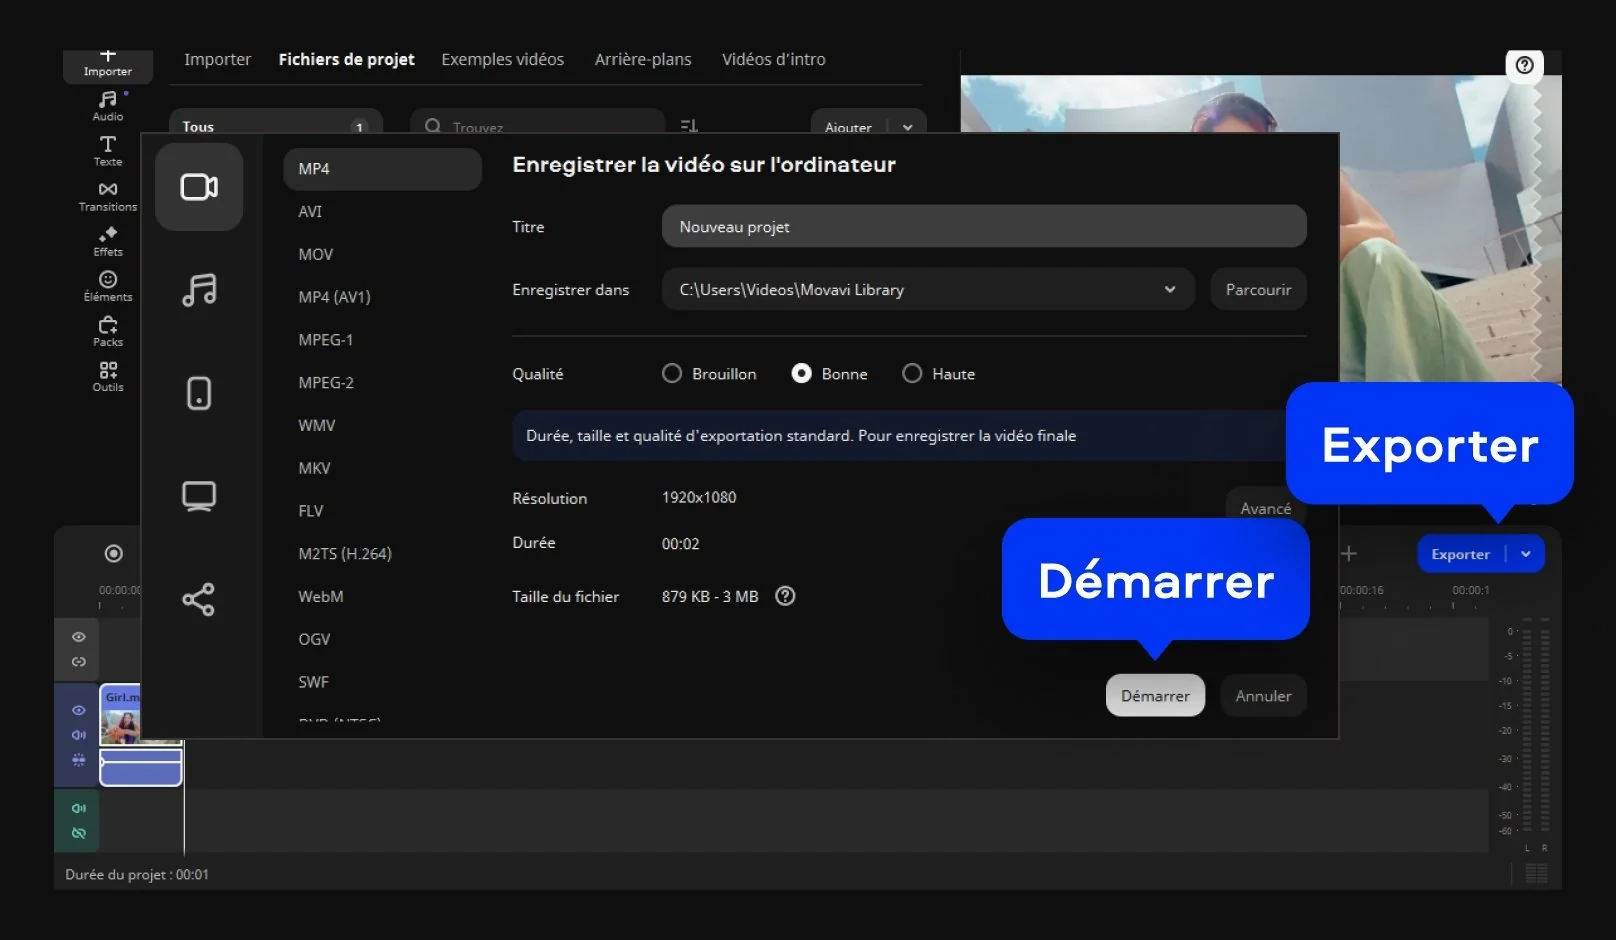Click the Titre input field
This screenshot has width=1616, height=940.
[x=984, y=227]
